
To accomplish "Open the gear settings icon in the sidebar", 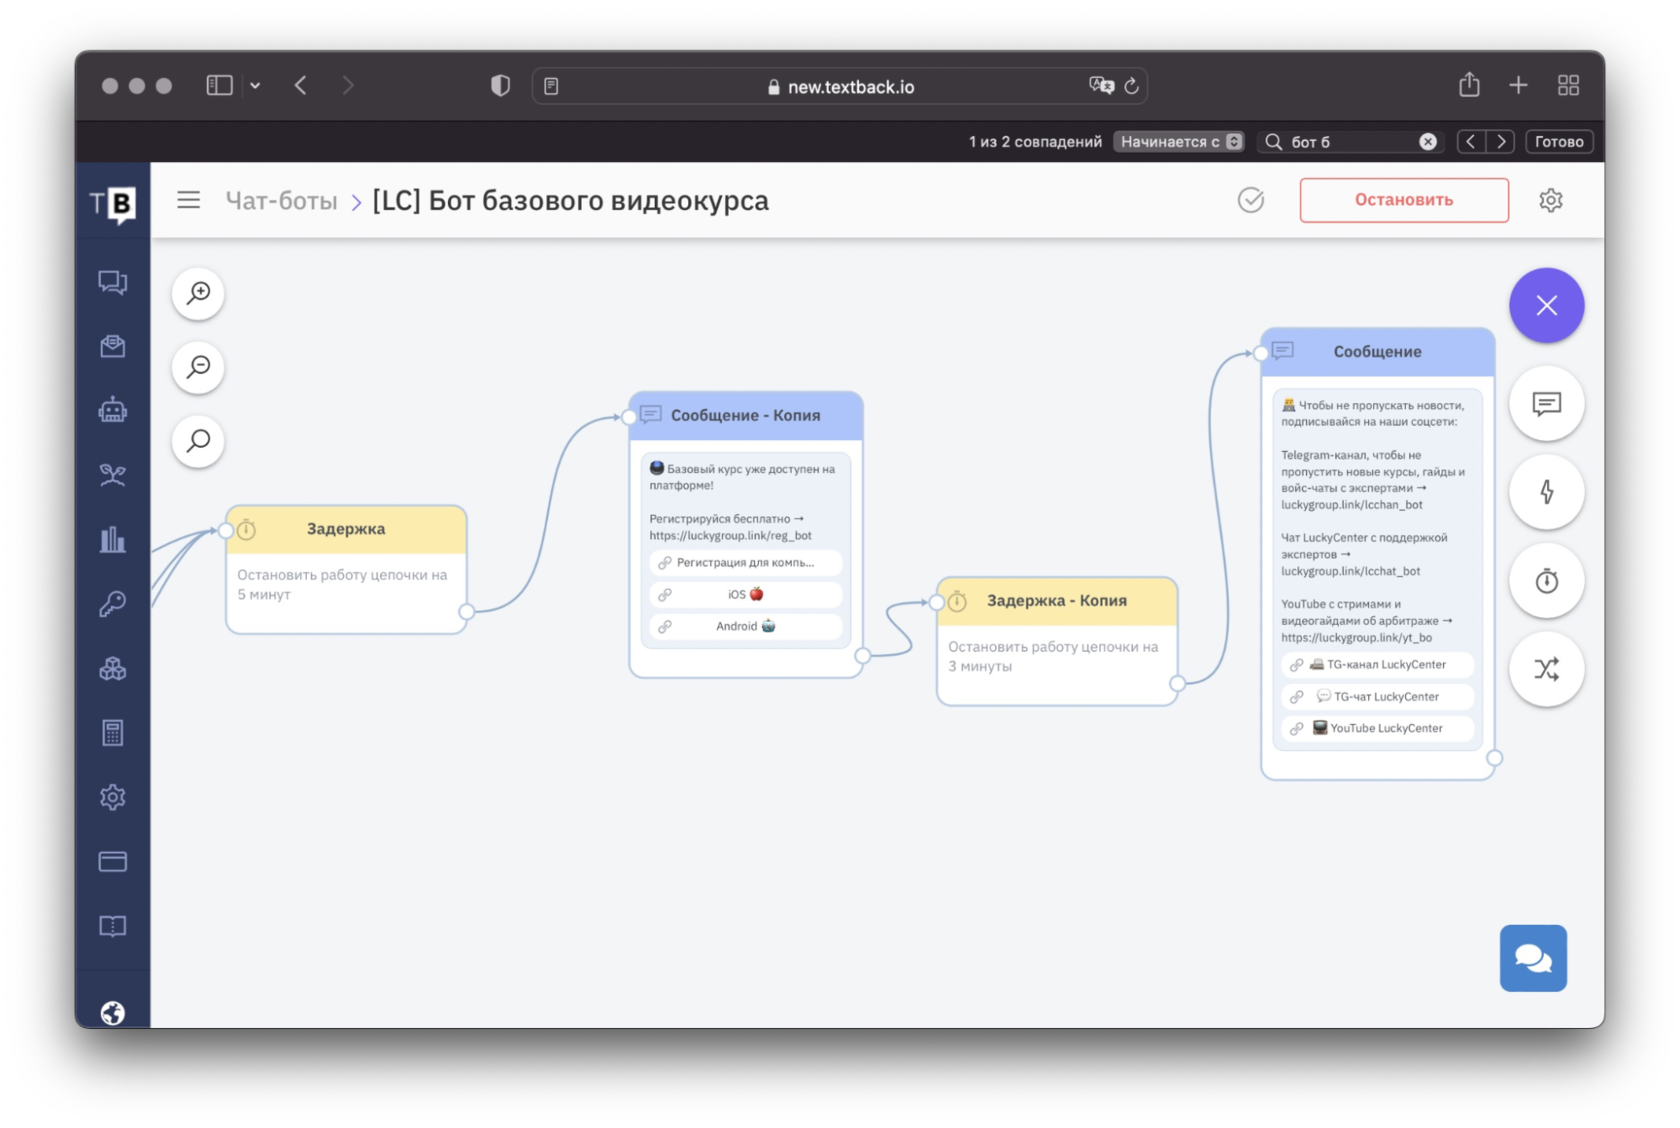I will point(113,797).
